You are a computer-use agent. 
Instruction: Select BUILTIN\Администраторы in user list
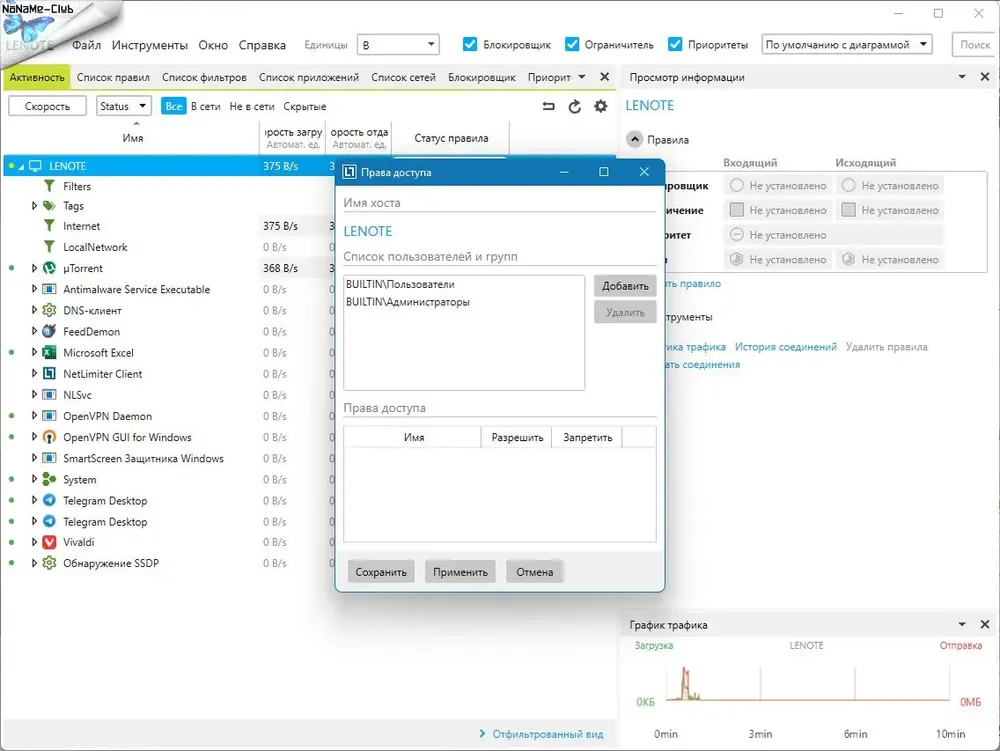408,302
